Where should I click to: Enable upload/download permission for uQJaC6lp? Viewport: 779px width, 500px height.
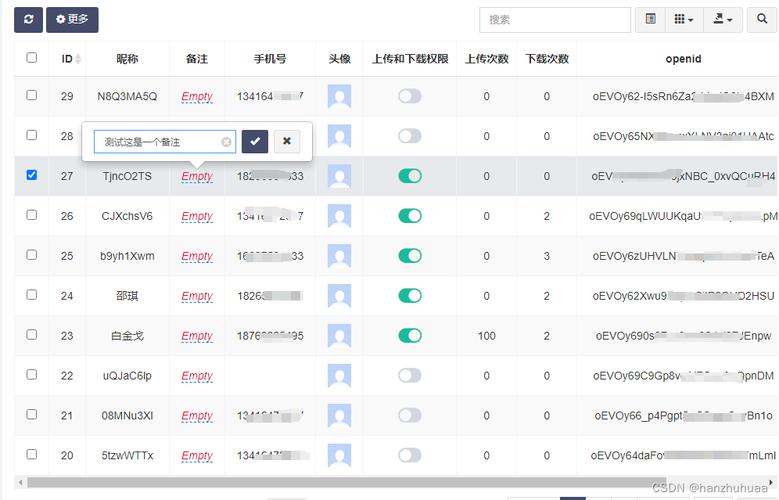410,375
